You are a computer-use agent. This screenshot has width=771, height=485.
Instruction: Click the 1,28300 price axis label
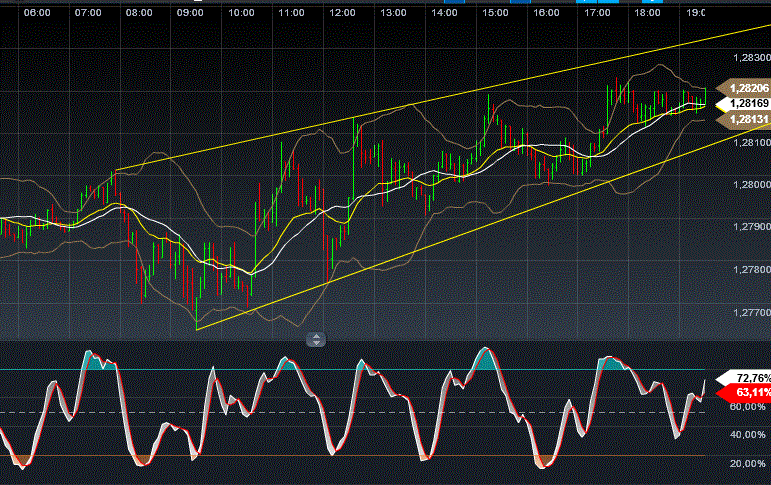751,58
